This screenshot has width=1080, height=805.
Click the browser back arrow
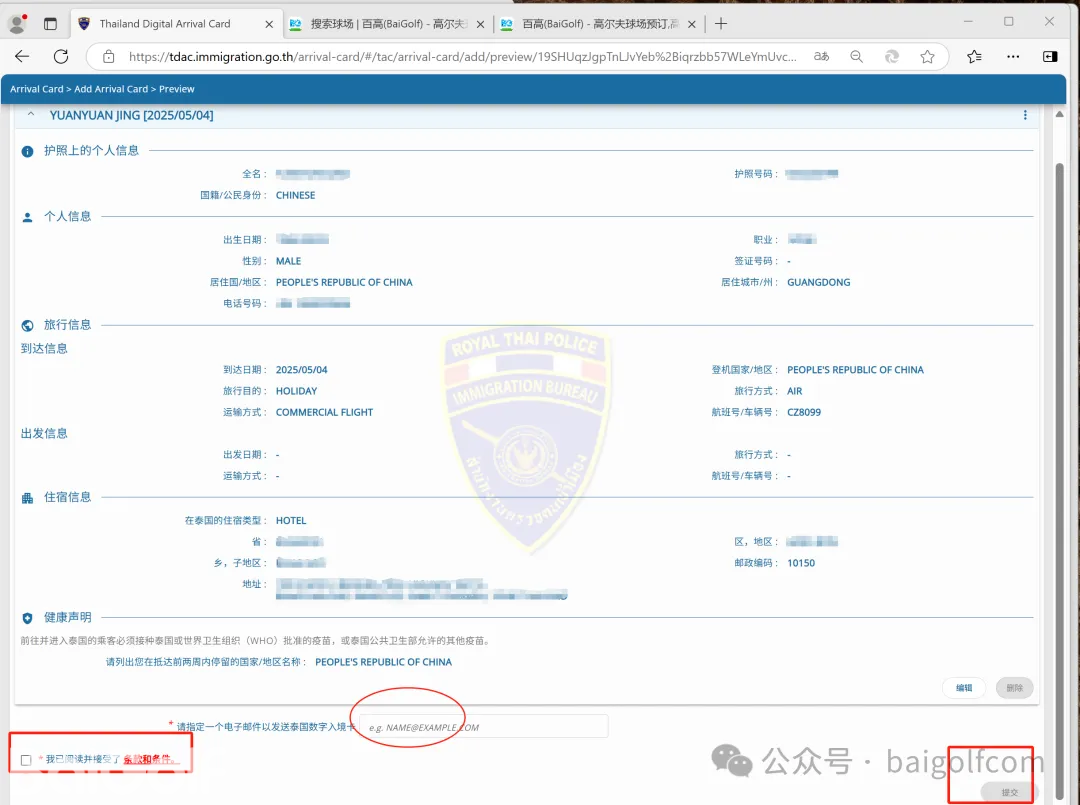(22, 57)
